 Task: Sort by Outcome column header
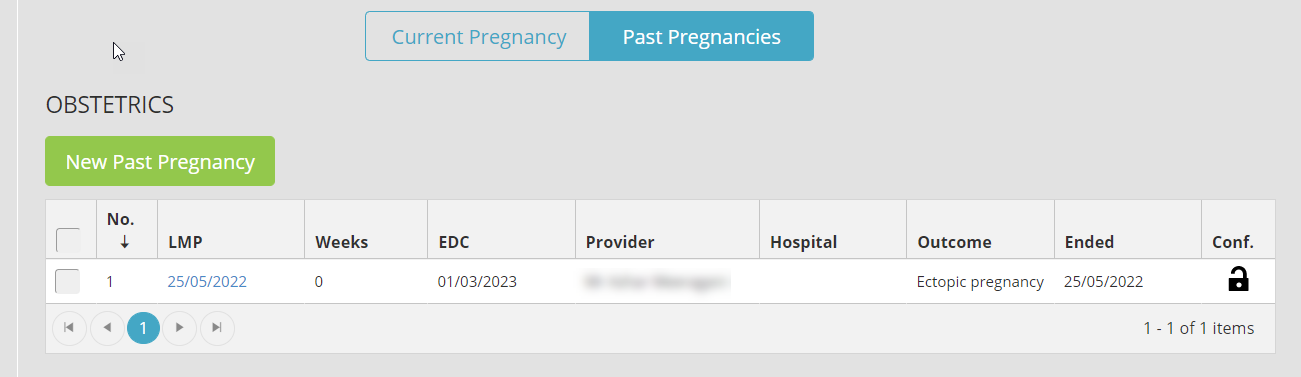pyautogui.click(x=954, y=242)
